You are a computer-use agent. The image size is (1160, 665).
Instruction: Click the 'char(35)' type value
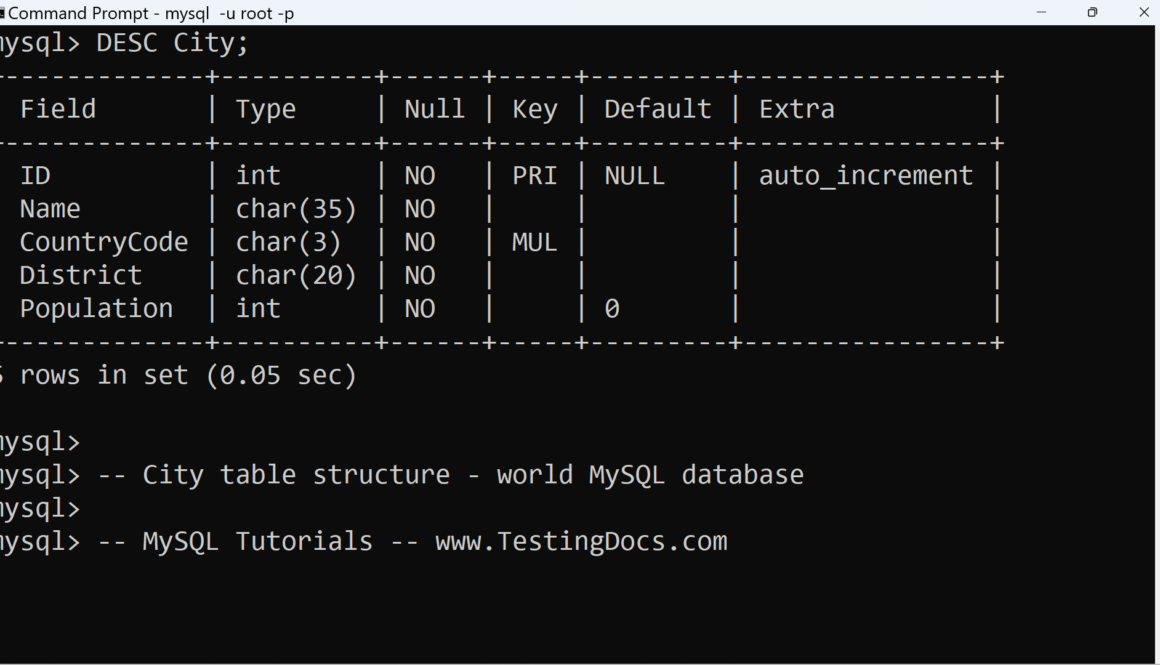coord(296,209)
